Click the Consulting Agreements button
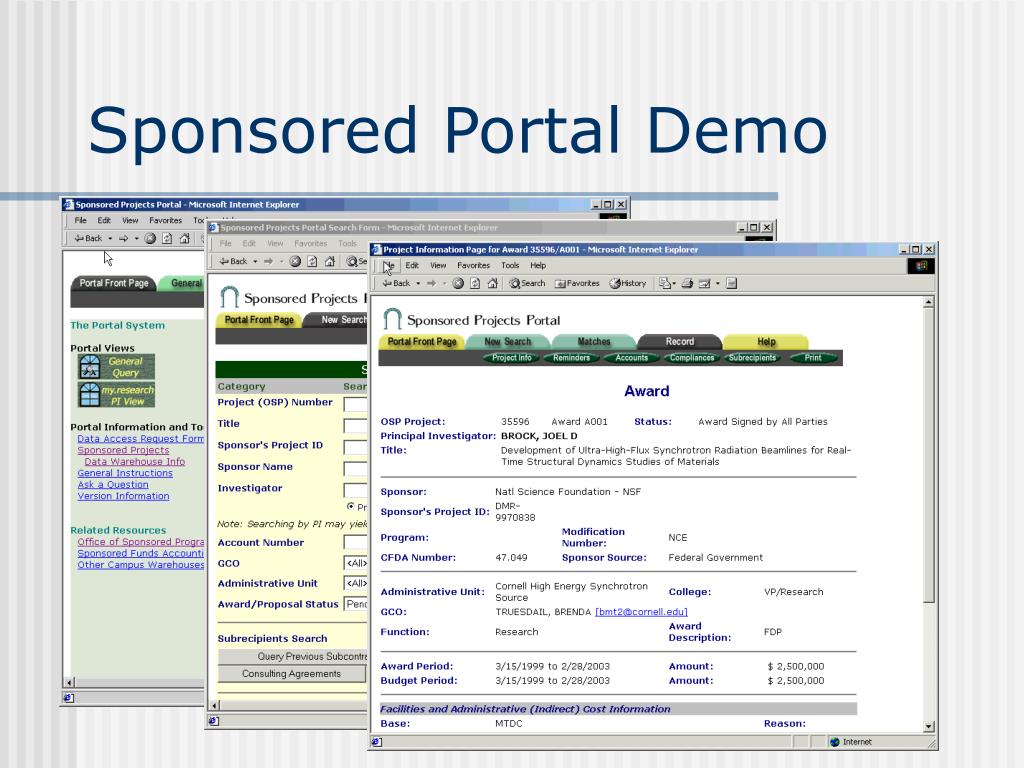1024x768 pixels. (x=291, y=674)
